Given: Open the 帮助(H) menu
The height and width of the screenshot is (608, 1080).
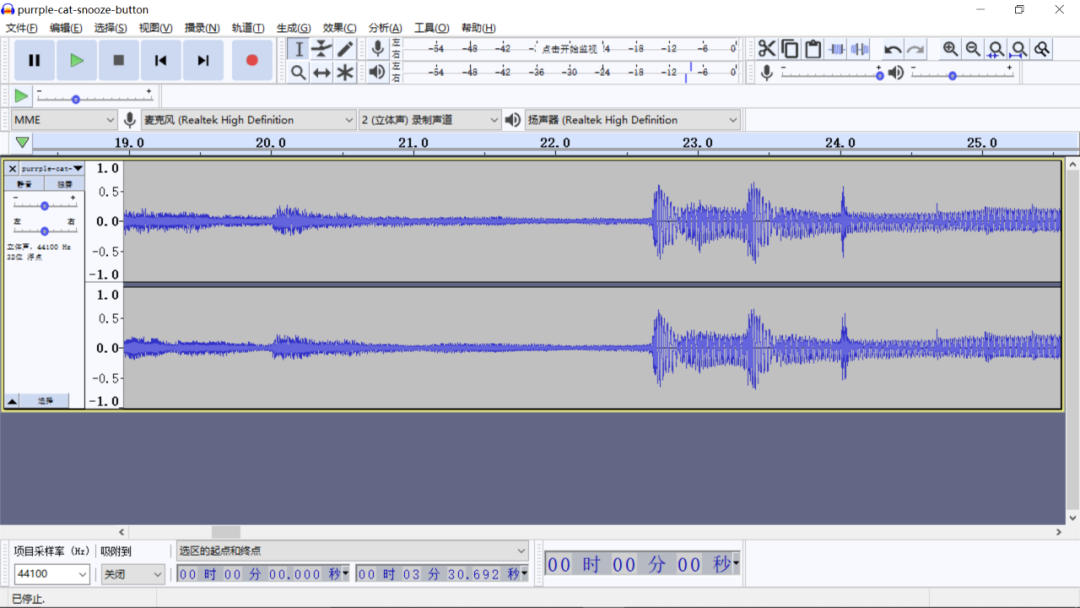Looking at the screenshot, I should tap(478, 28).
